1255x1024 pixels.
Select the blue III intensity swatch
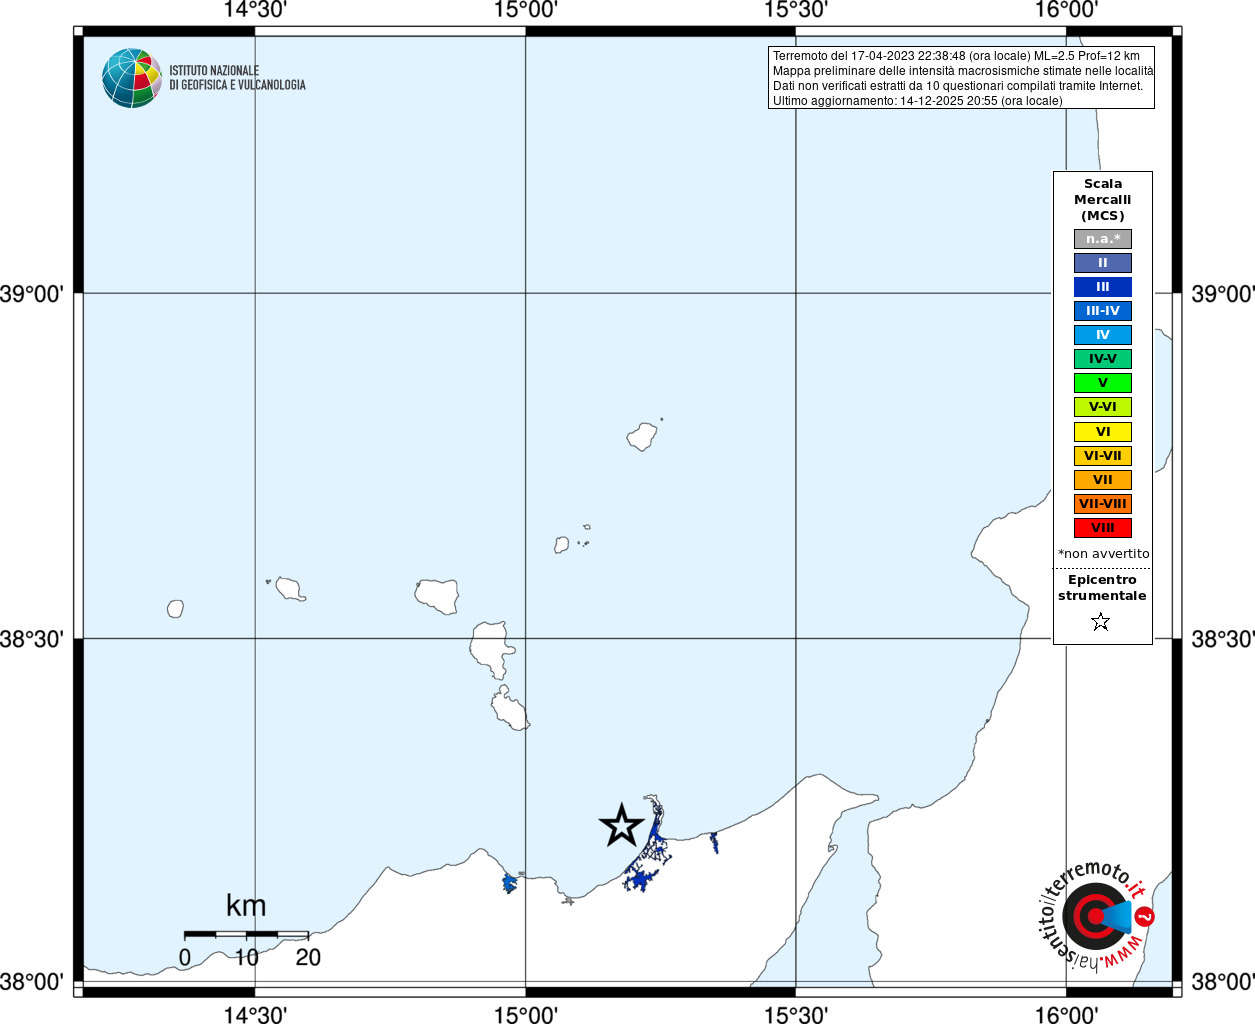click(1103, 287)
